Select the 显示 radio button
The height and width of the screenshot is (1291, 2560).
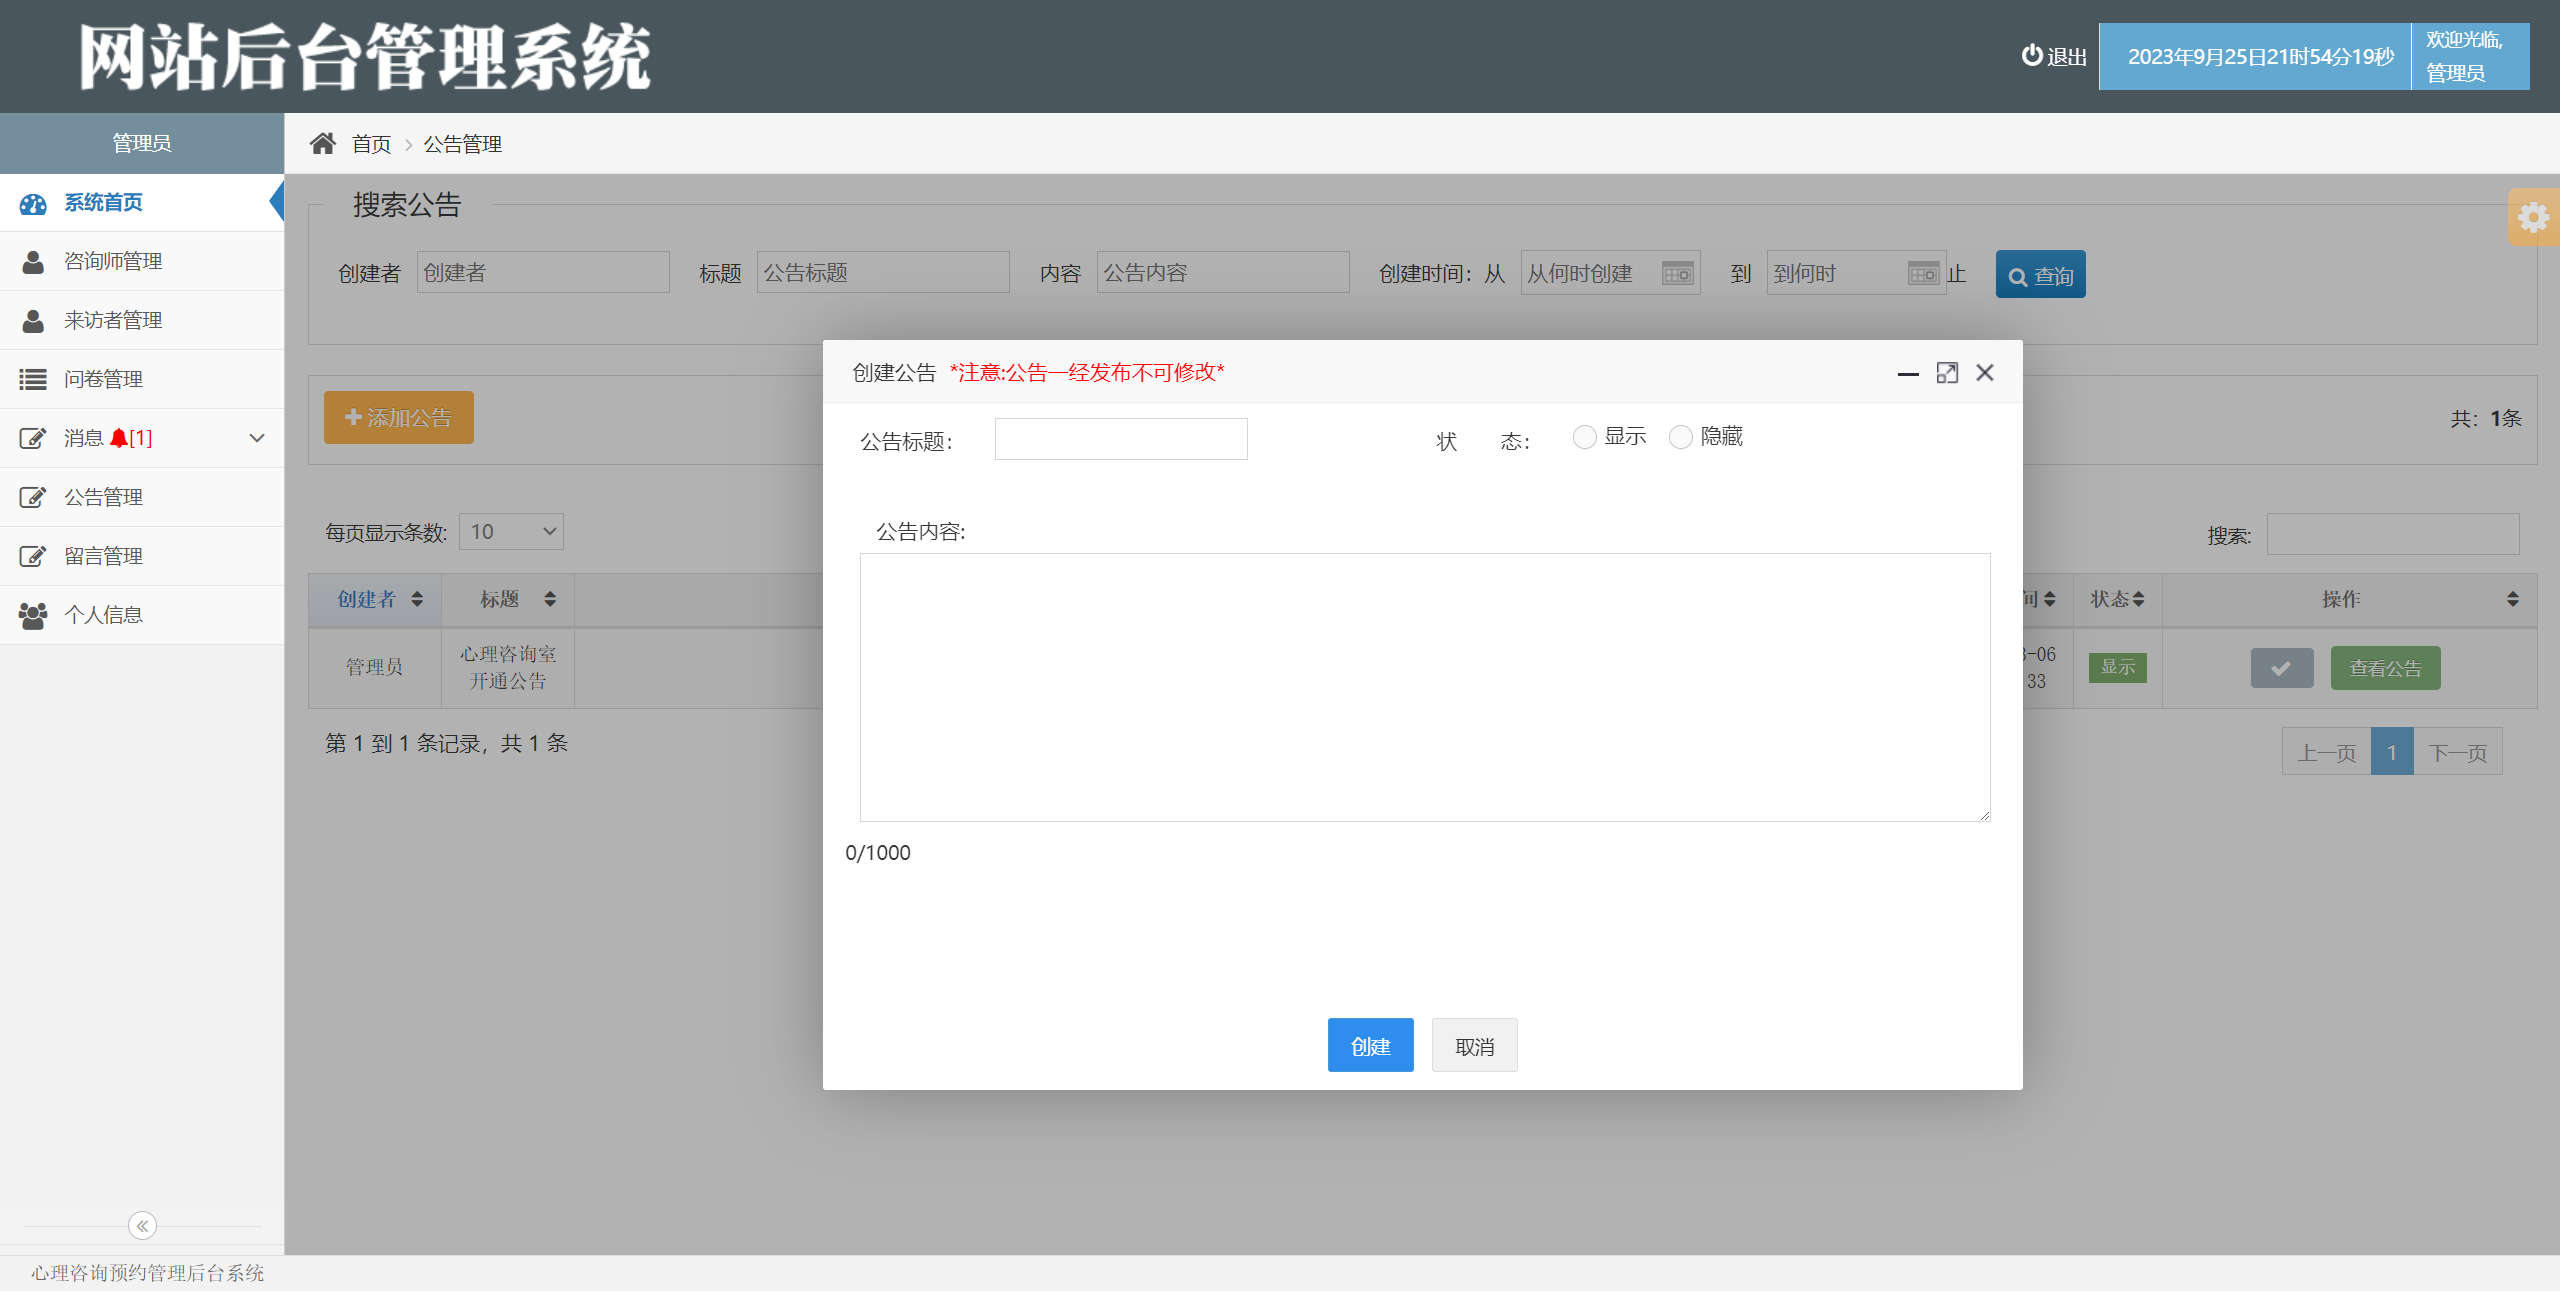[1584, 437]
